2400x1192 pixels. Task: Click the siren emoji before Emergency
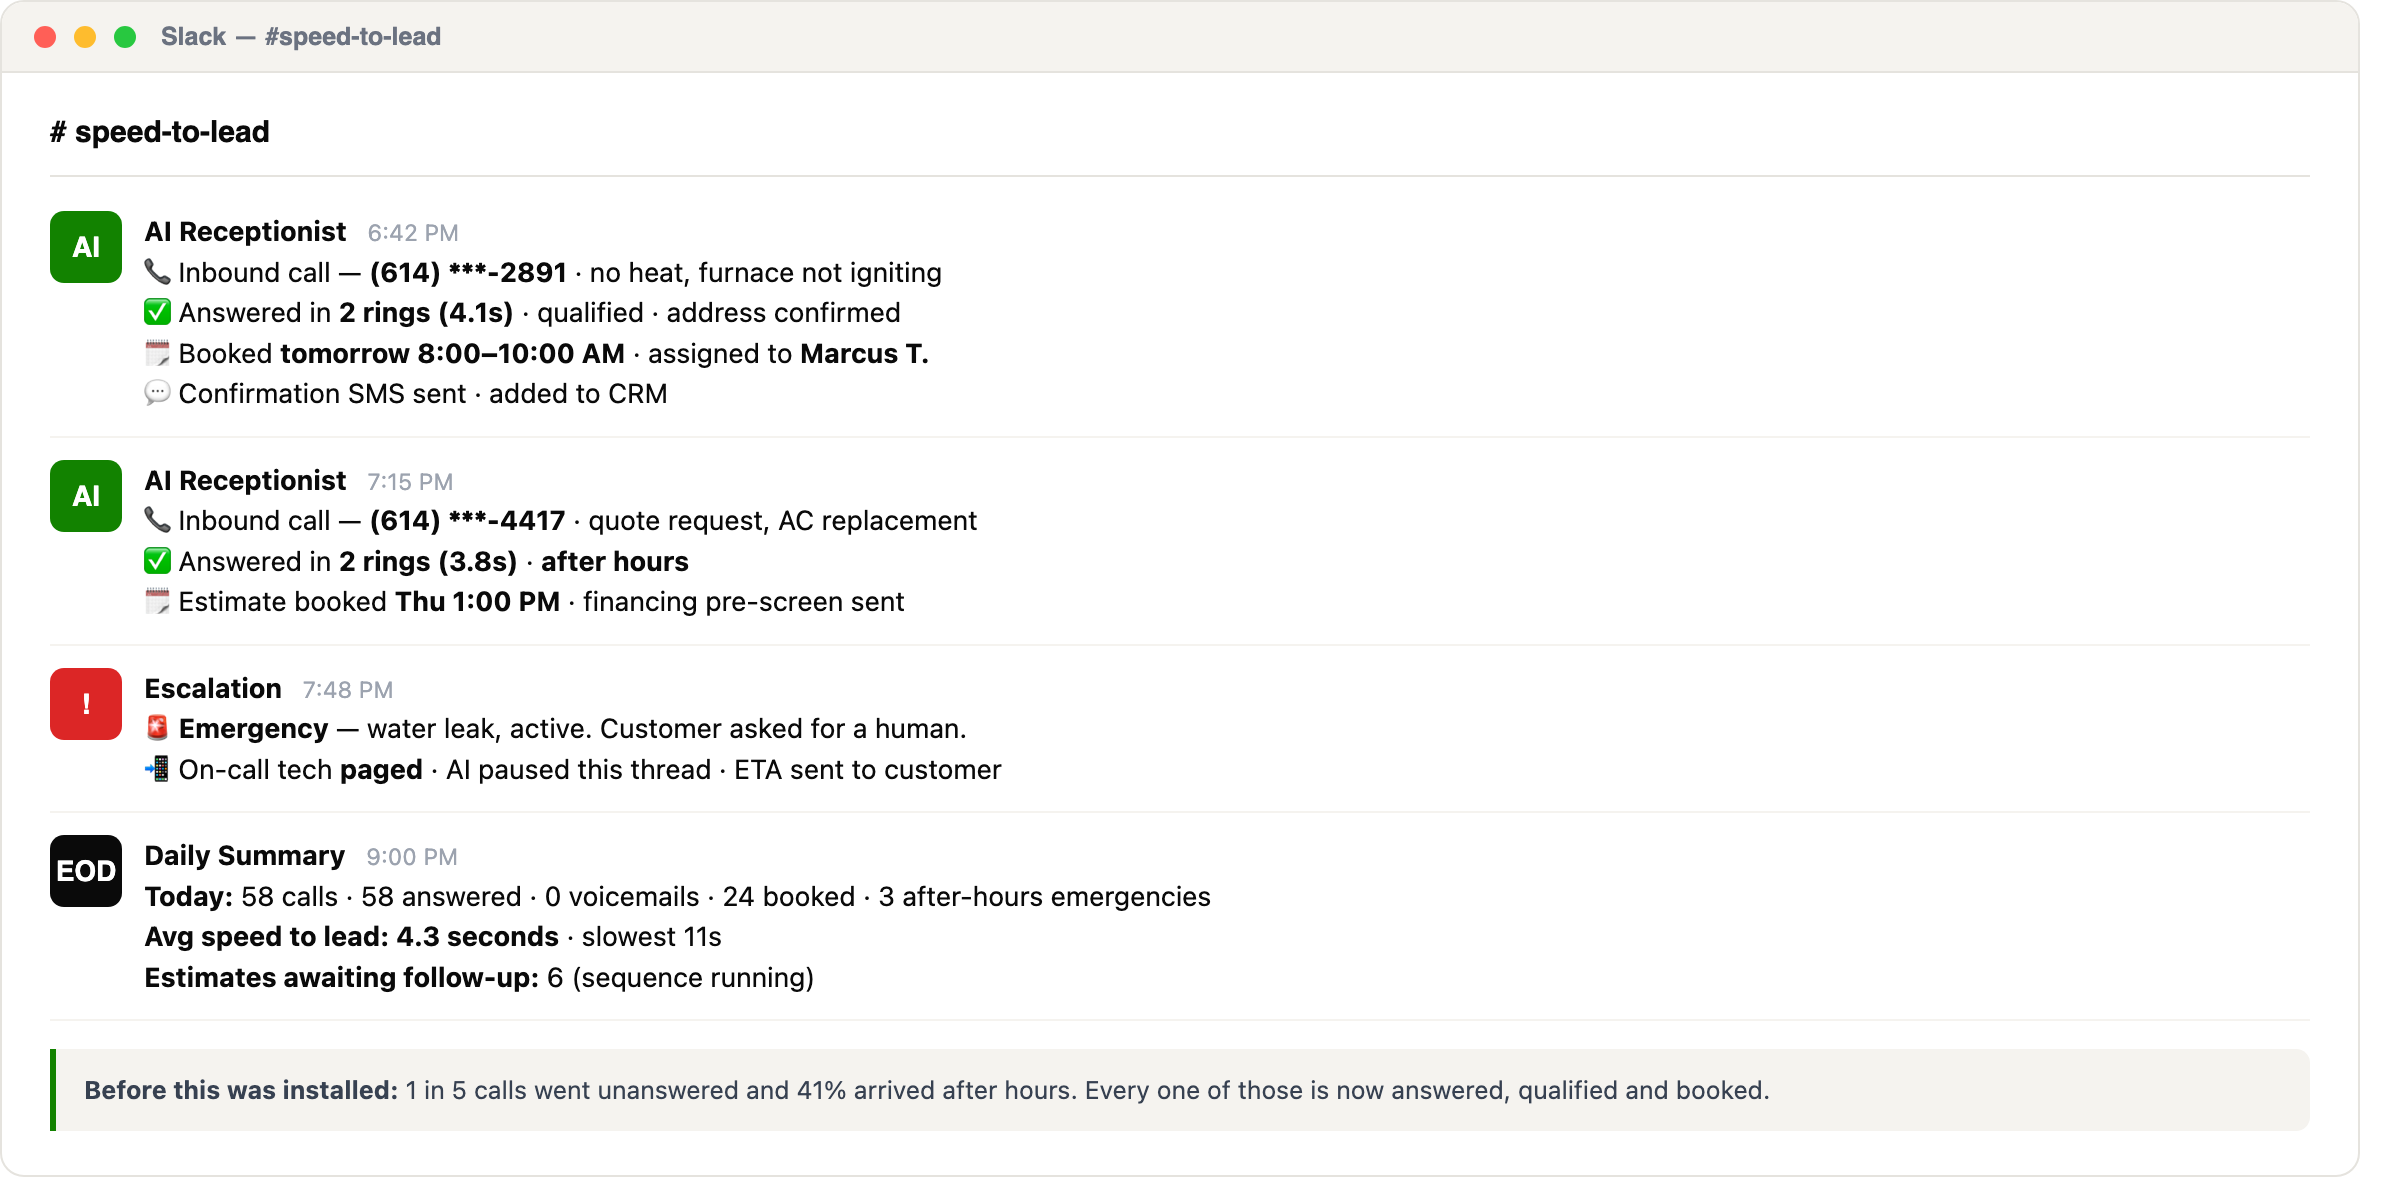[x=157, y=728]
